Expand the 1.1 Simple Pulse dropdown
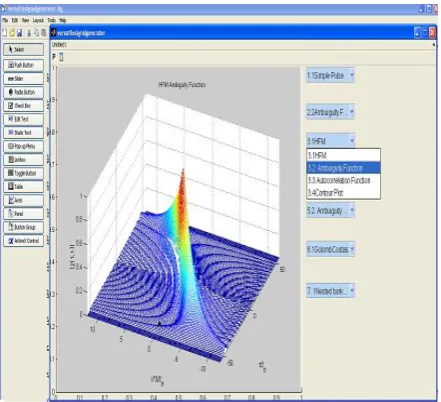The width and height of the screenshot is (441, 402). click(x=351, y=76)
